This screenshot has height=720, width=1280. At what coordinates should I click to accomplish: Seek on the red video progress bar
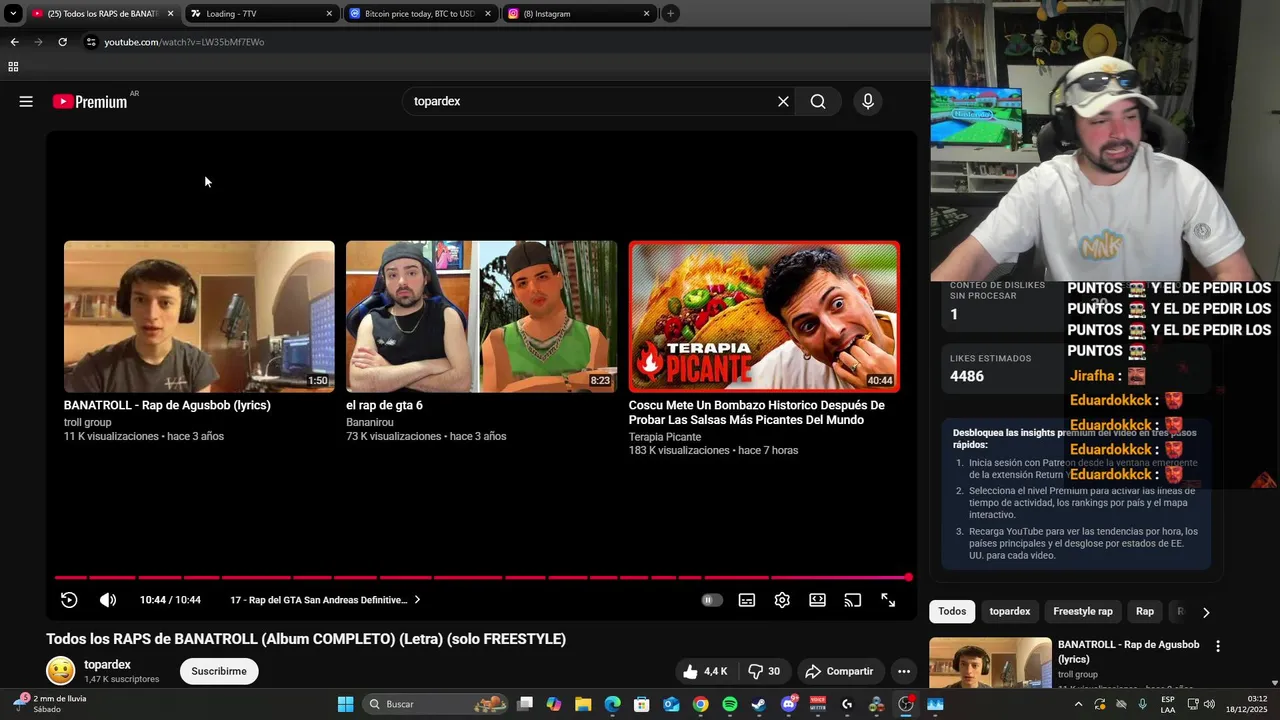(482, 577)
